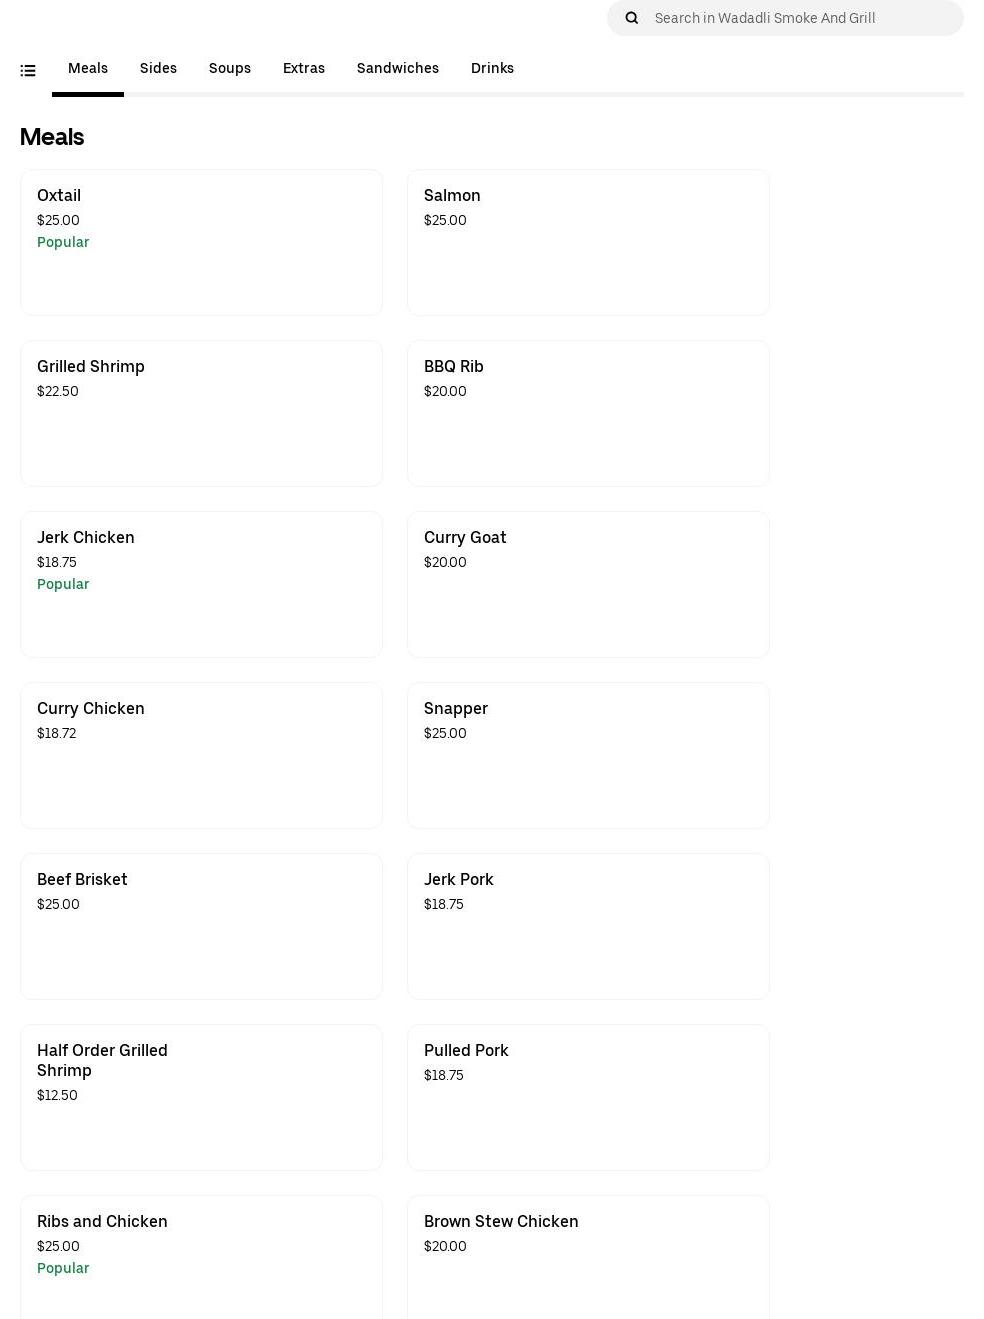Viewport: 984px width, 1319px height.
Task: Open the Oxtail meal item
Action: coord(201,242)
